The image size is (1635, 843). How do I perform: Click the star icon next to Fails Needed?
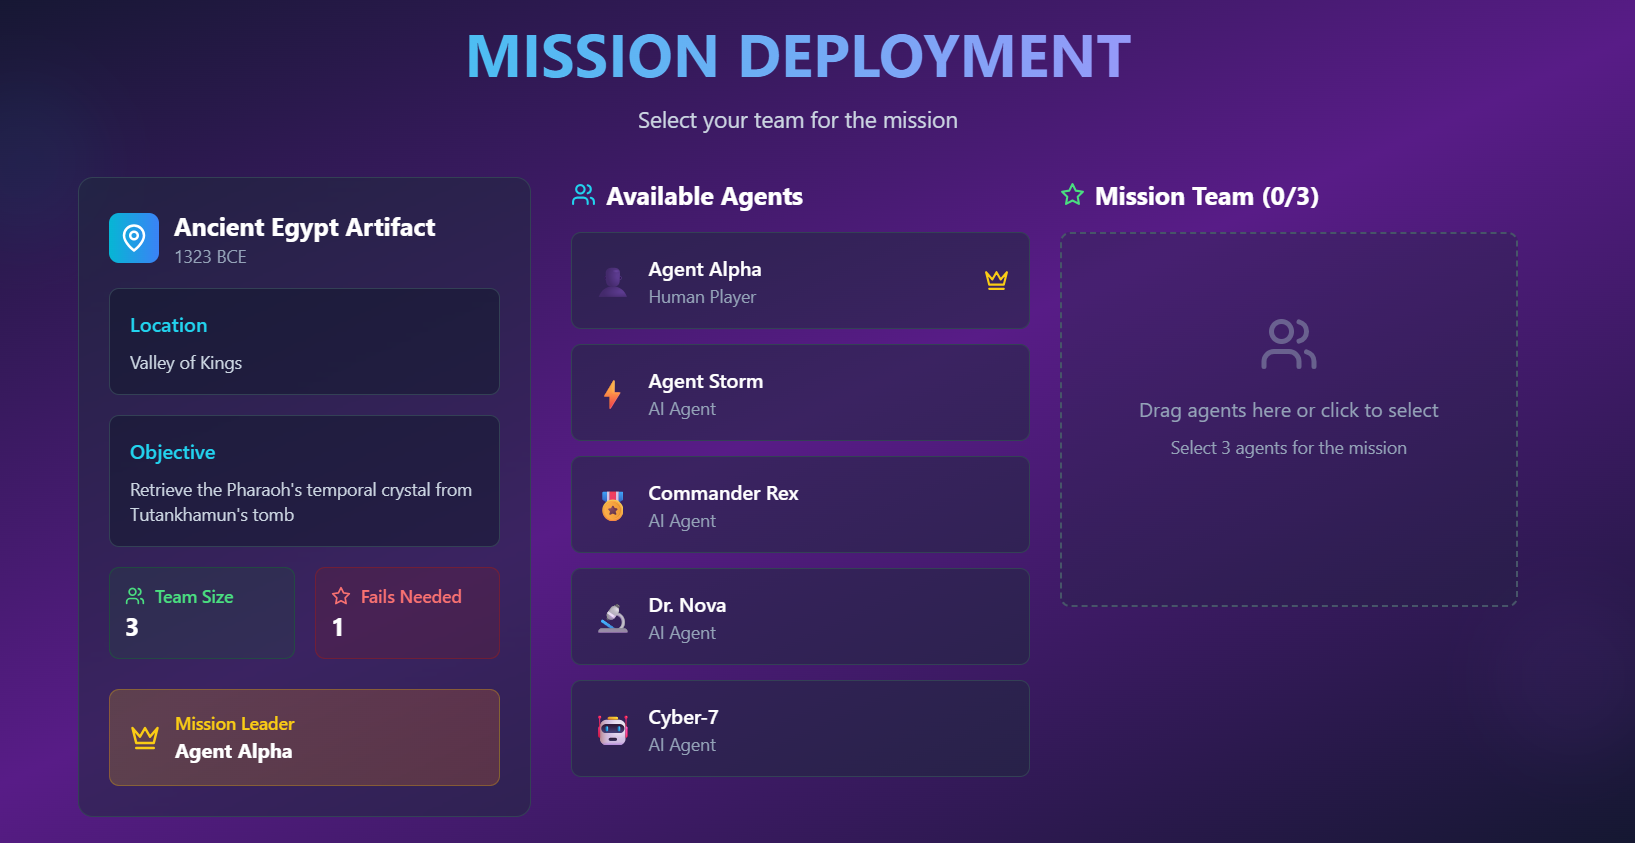[341, 596]
